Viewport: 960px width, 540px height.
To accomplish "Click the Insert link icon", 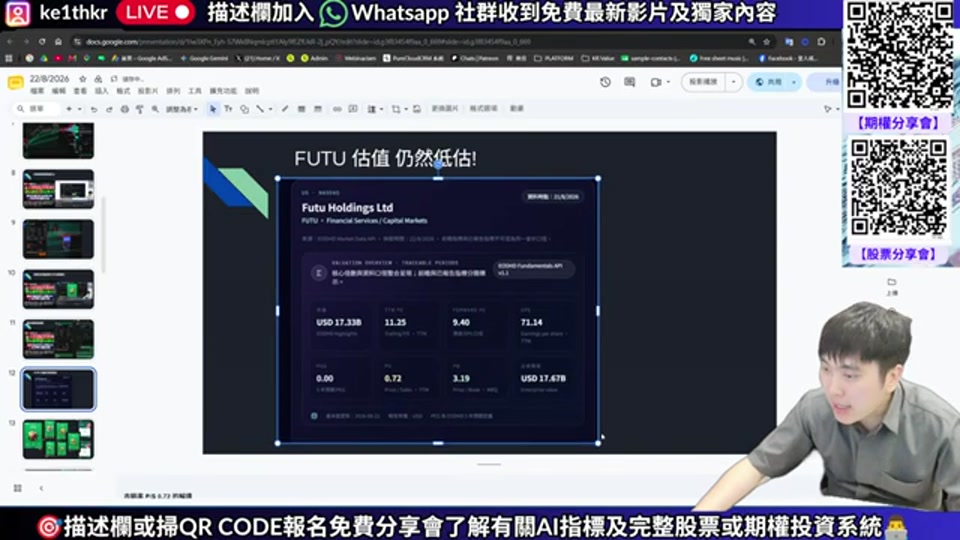I will [337, 109].
